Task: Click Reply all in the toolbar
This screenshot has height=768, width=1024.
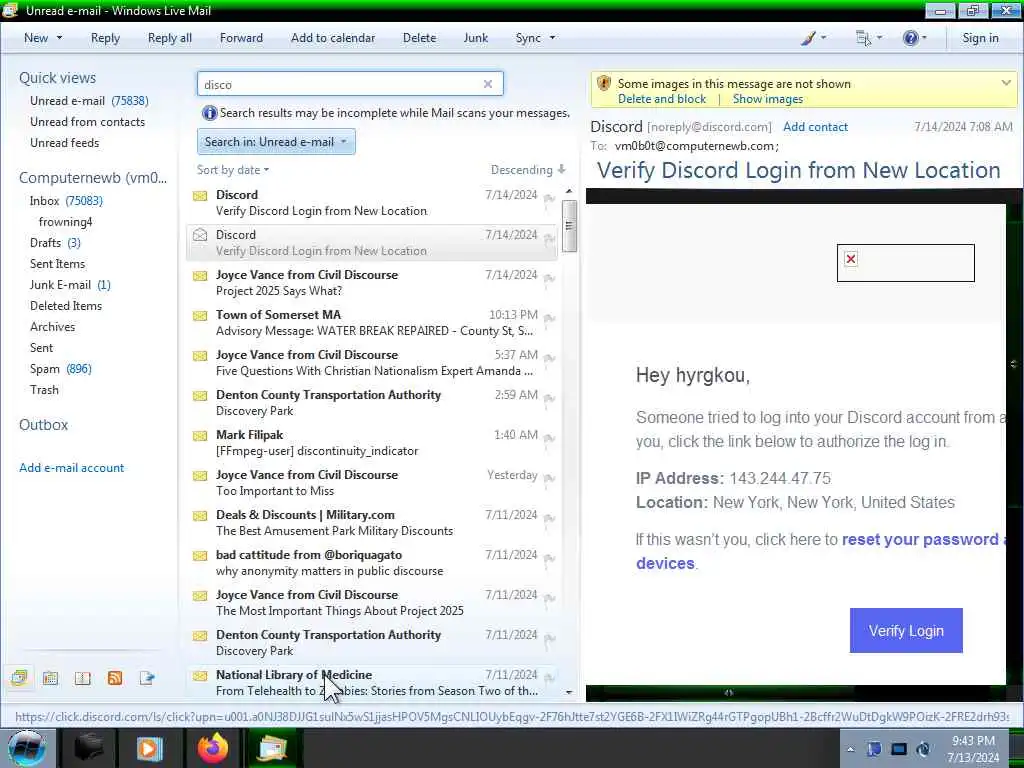Action: coord(170,38)
